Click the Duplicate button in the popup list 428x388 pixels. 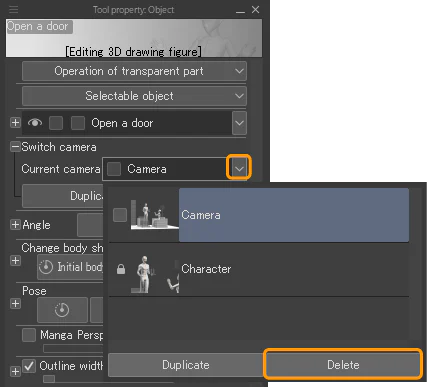[x=186, y=365]
